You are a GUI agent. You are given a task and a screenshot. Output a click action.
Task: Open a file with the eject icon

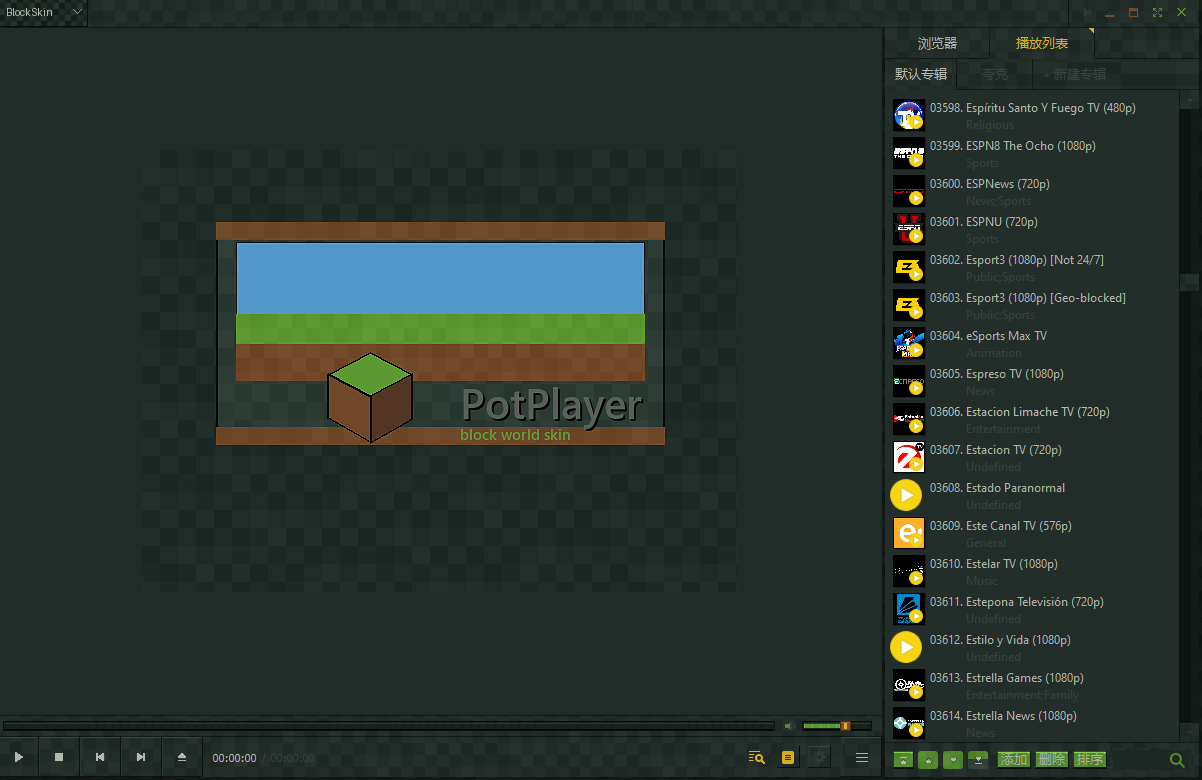pos(182,758)
